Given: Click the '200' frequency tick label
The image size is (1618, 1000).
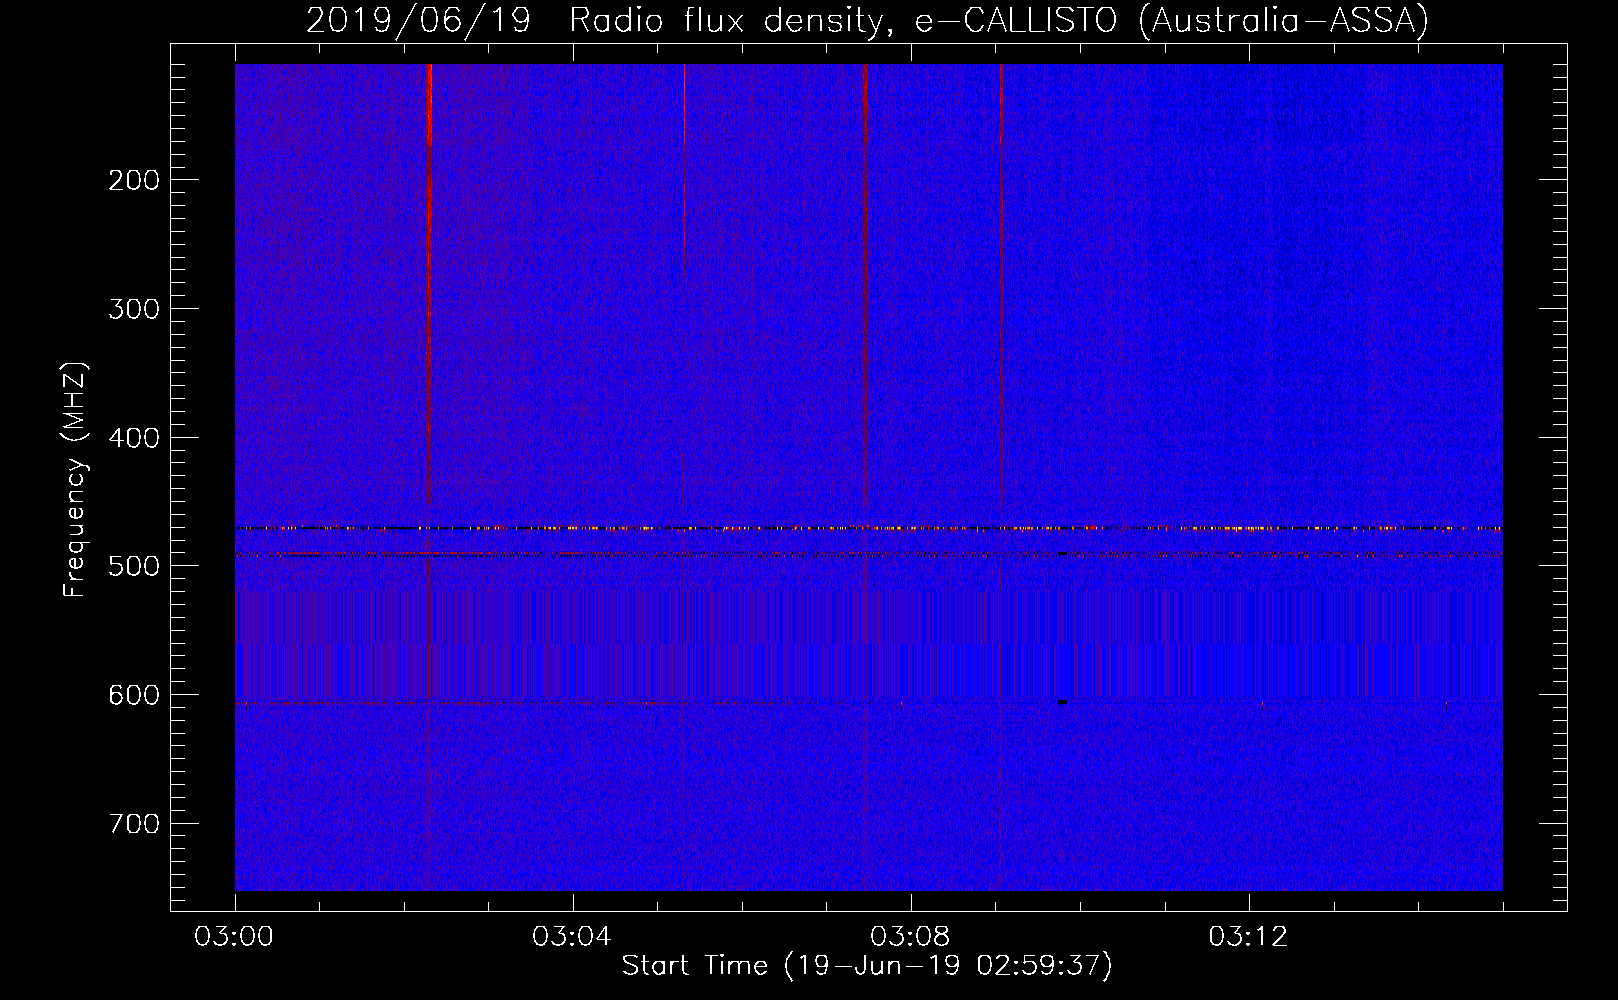Looking at the screenshot, I should point(133,180).
